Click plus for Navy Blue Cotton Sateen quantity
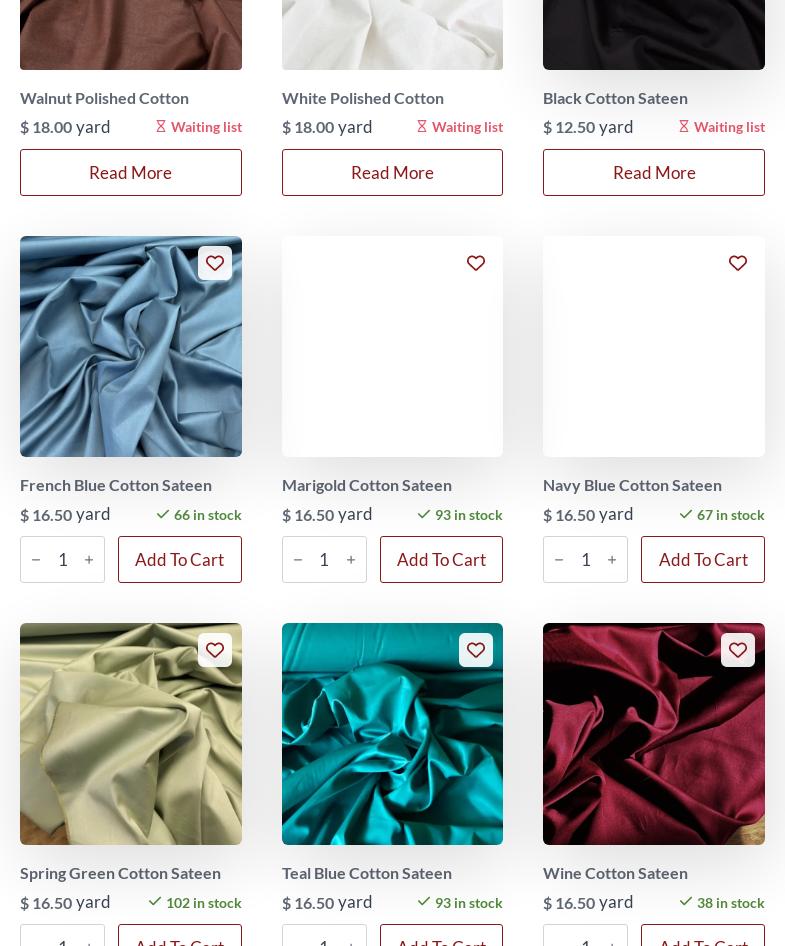The height and width of the screenshot is (946, 785). pyautogui.click(x=612, y=560)
